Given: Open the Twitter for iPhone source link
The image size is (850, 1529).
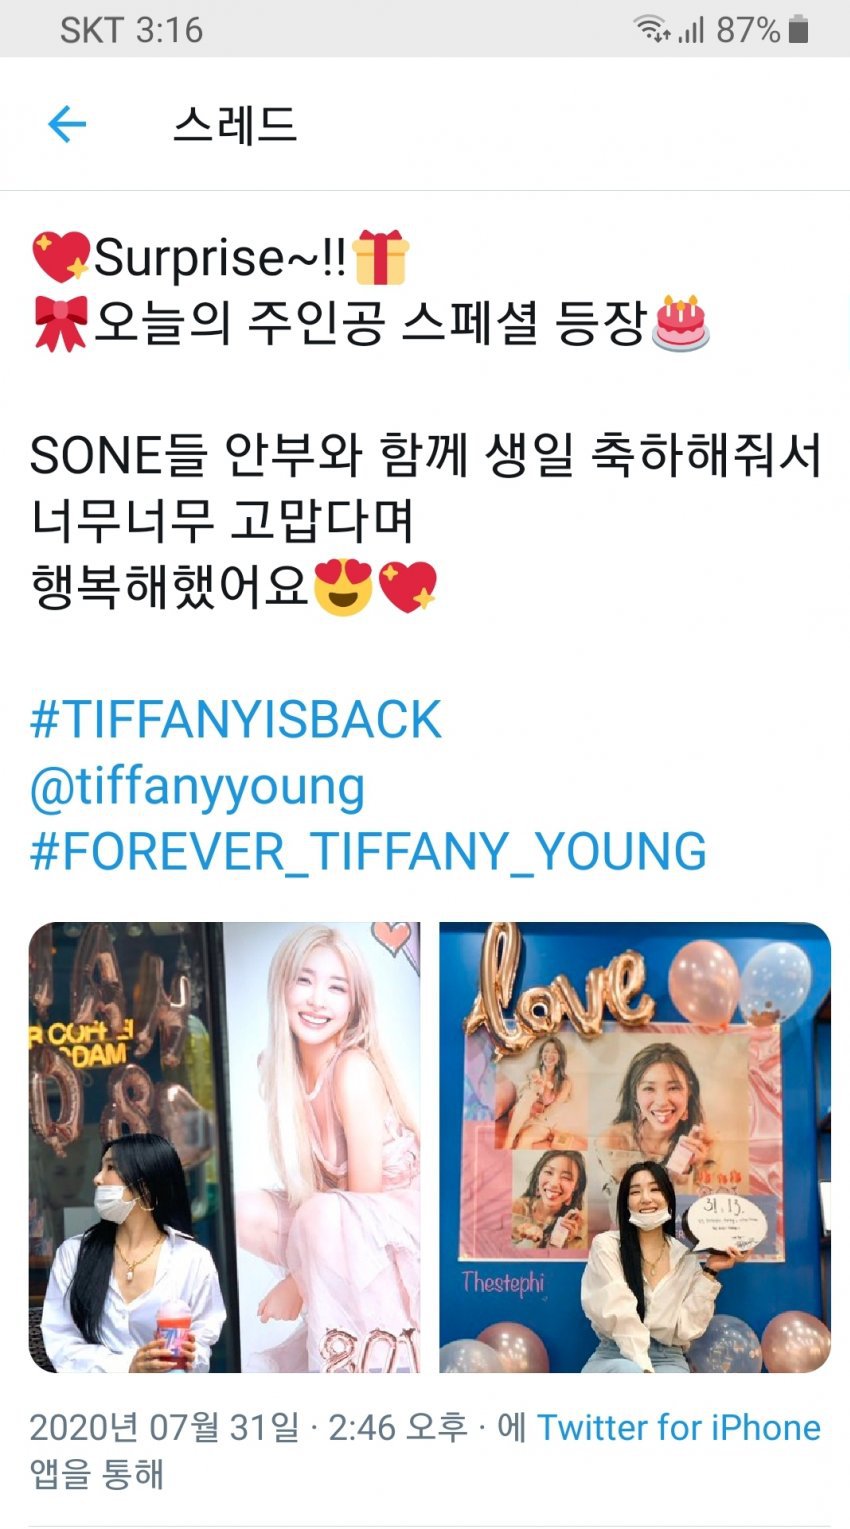Looking at the screenshot, I should point(679,1427).
